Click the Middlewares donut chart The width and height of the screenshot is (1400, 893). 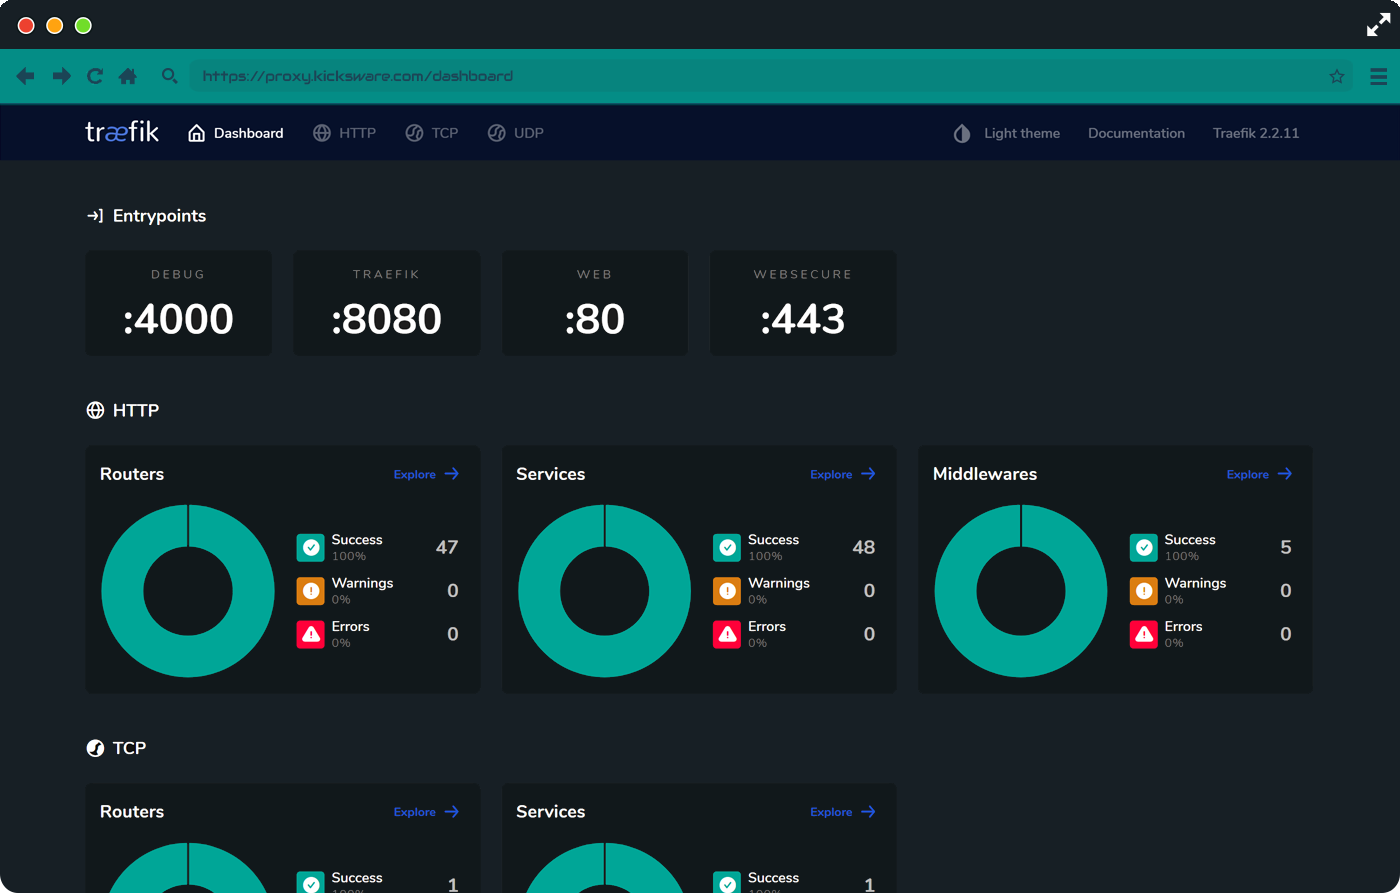[1021, 591]
